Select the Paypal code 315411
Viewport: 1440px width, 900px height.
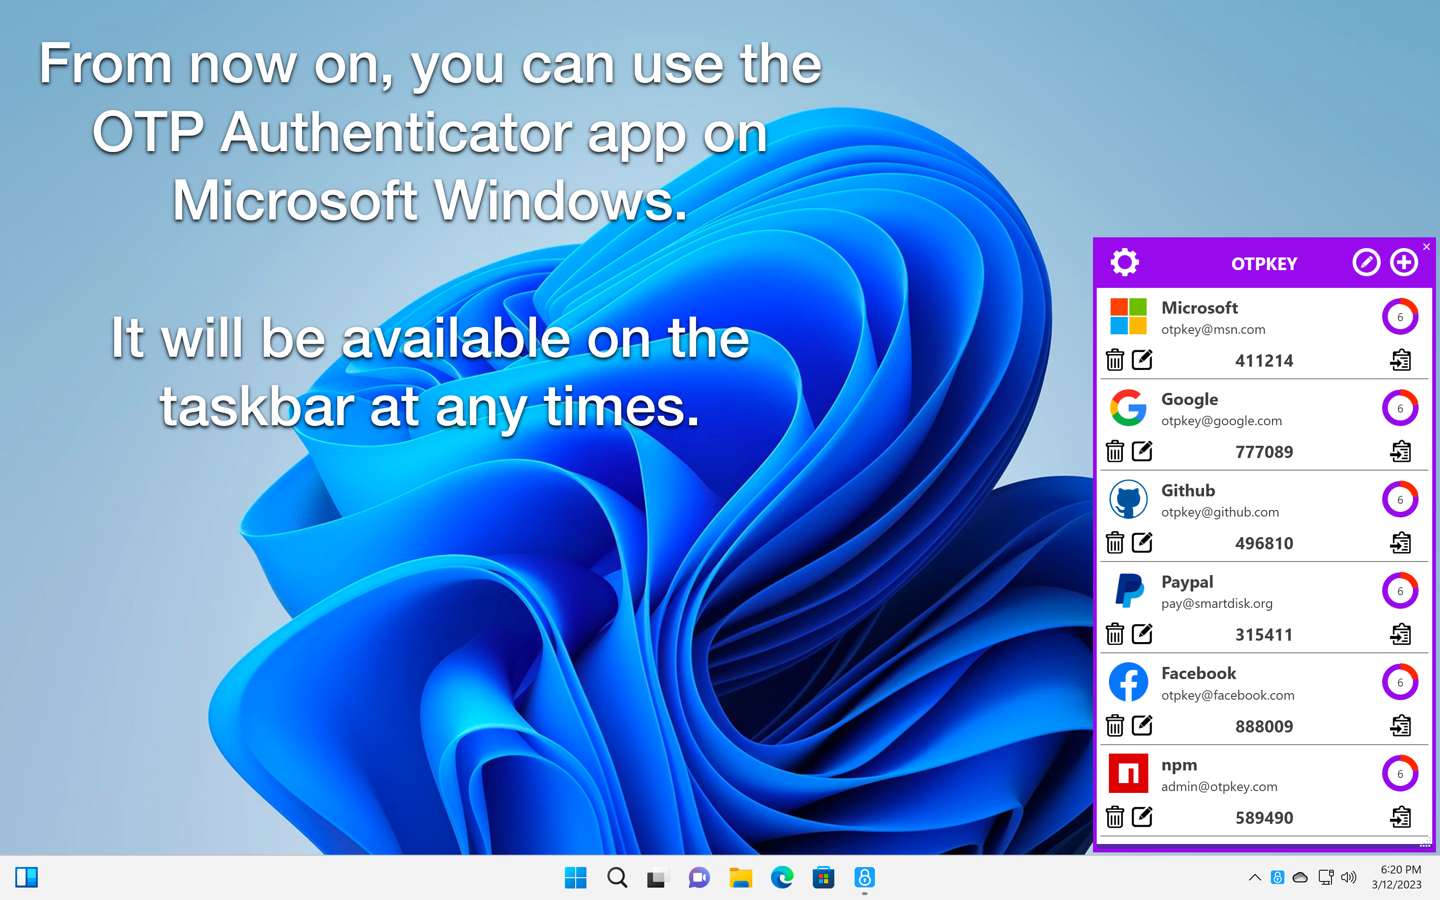click(x=1264, y=635)
